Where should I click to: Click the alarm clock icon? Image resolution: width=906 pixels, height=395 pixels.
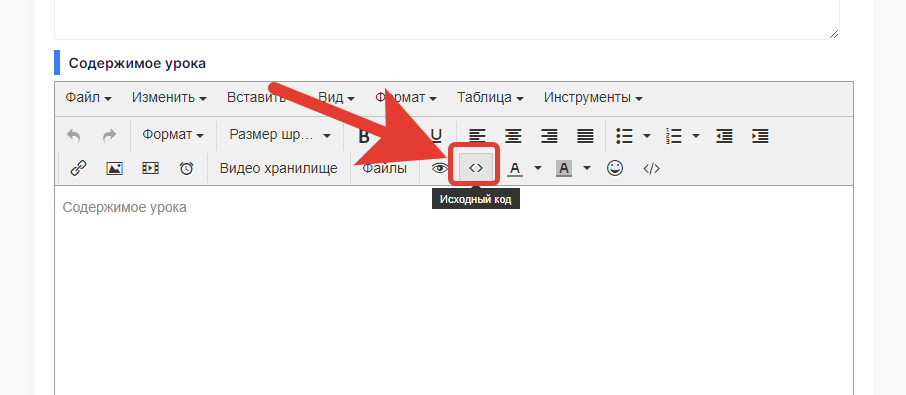tap(186, 169)
